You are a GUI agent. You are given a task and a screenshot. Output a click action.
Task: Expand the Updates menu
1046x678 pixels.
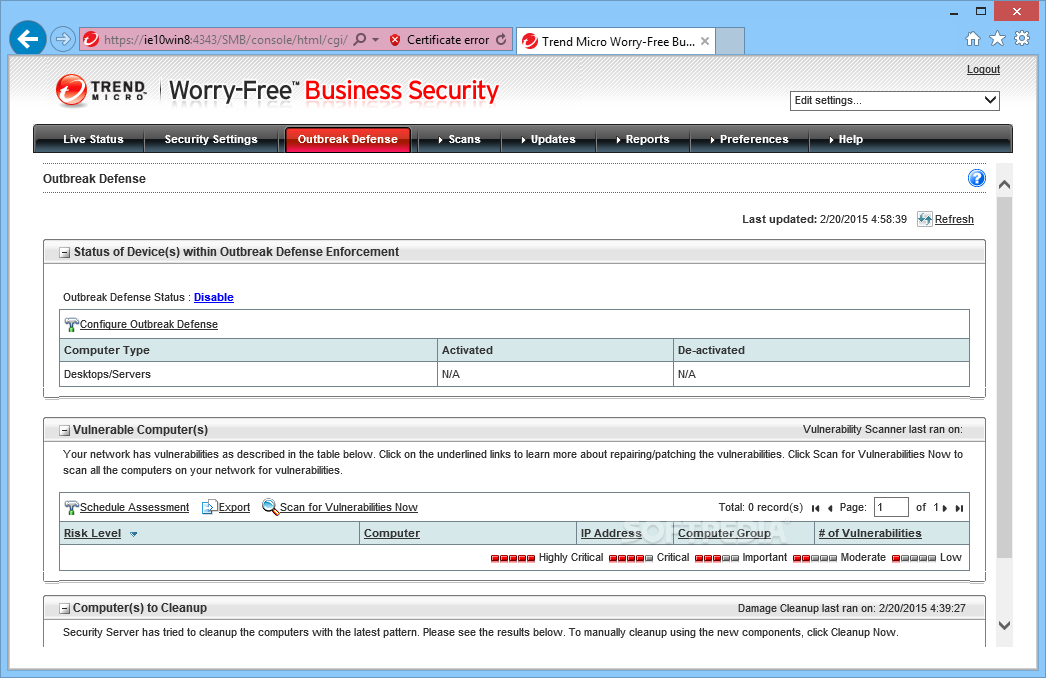click(x=548, y=139)
